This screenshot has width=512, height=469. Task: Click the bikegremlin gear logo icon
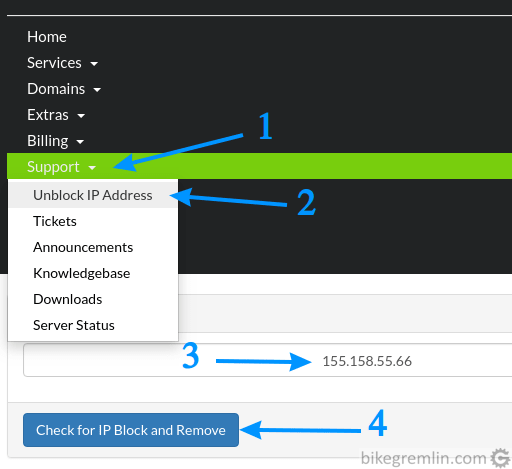click(500, 458)
